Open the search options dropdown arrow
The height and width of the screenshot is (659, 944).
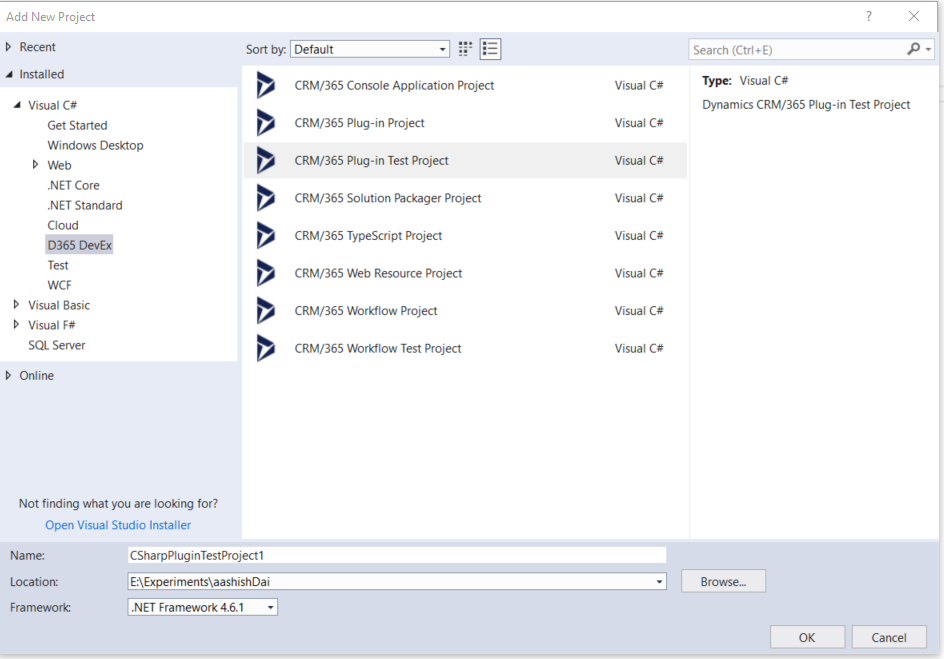point(928,50)
